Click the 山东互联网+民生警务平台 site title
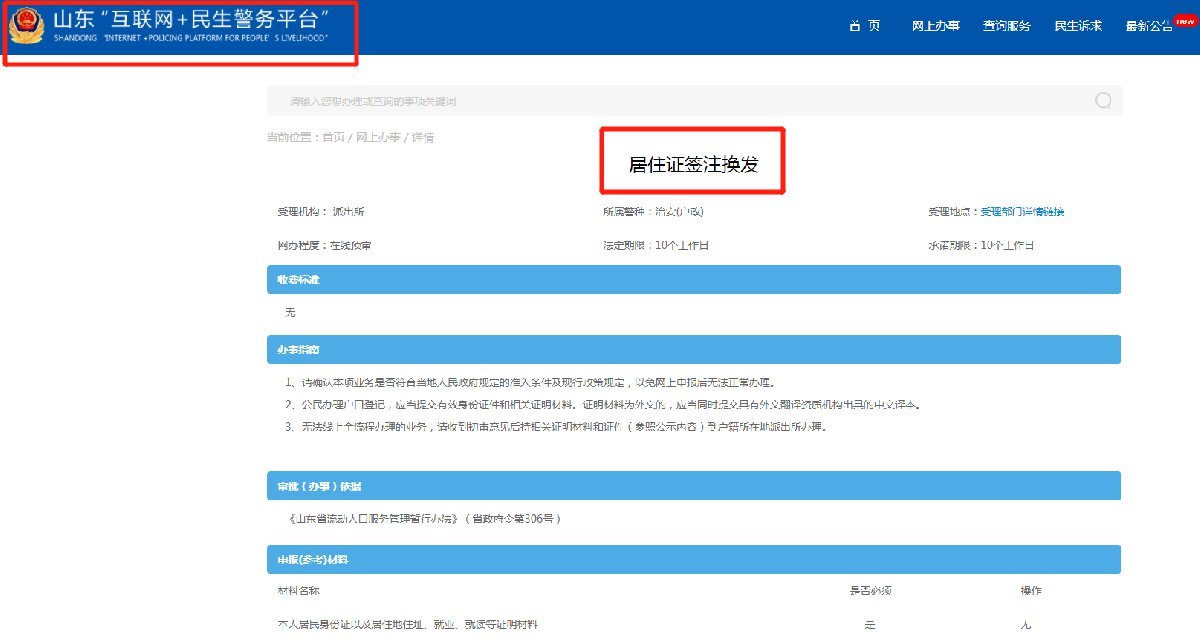 [x=193, y=20]
